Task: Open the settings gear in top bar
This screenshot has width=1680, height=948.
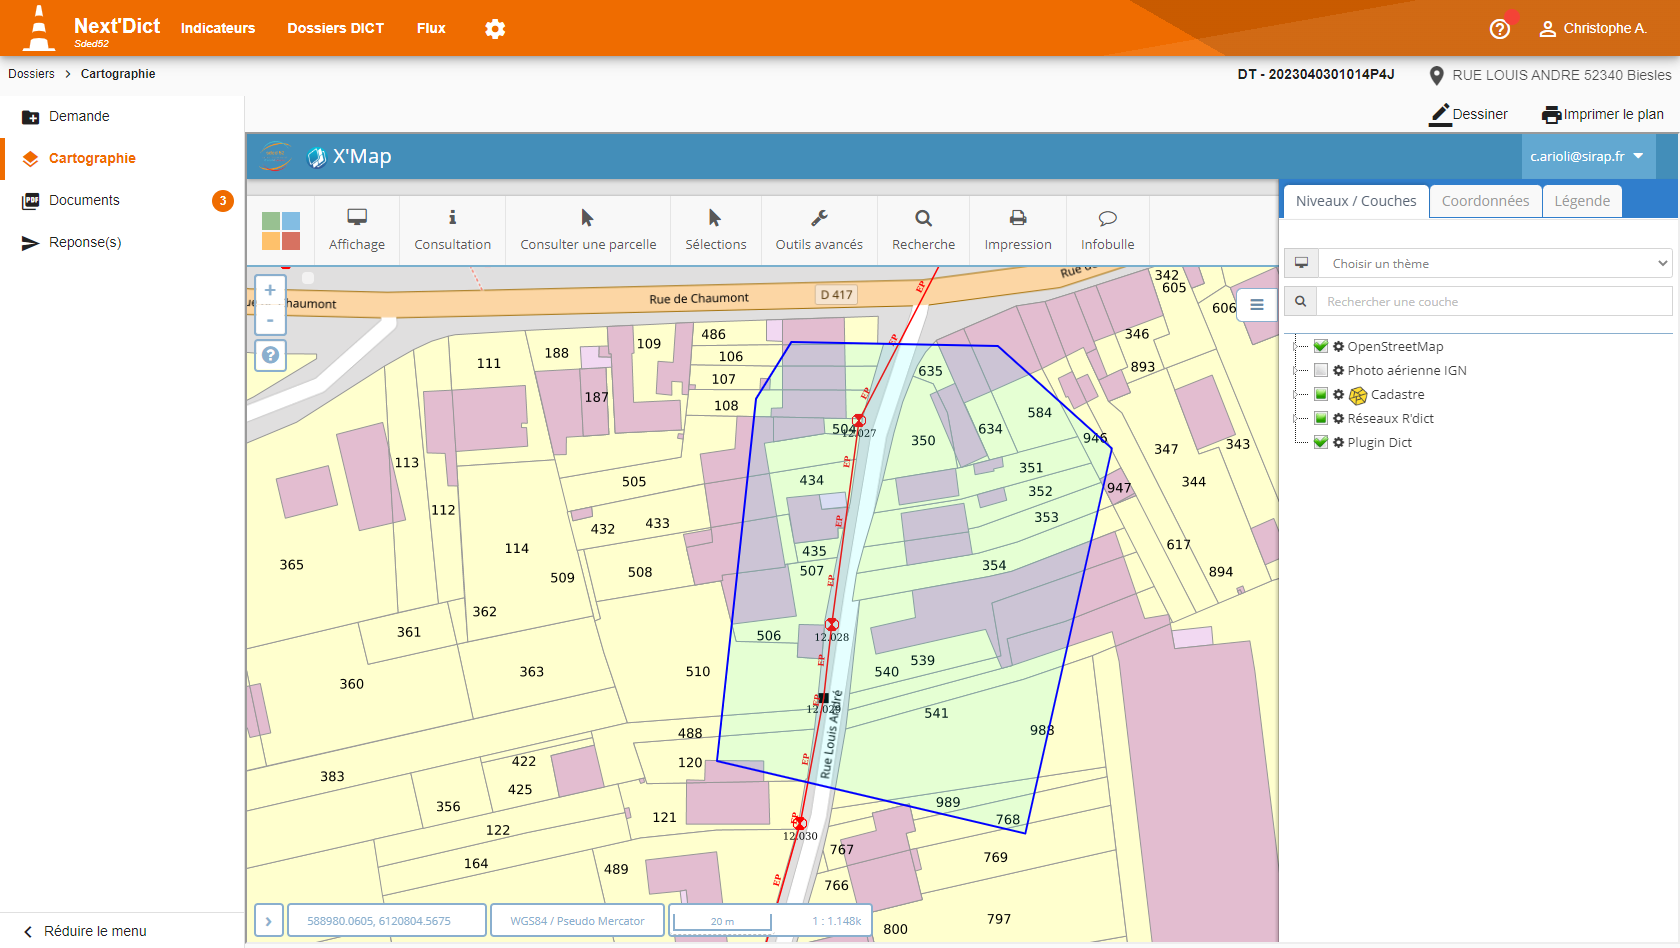Action: coord(495,29)
